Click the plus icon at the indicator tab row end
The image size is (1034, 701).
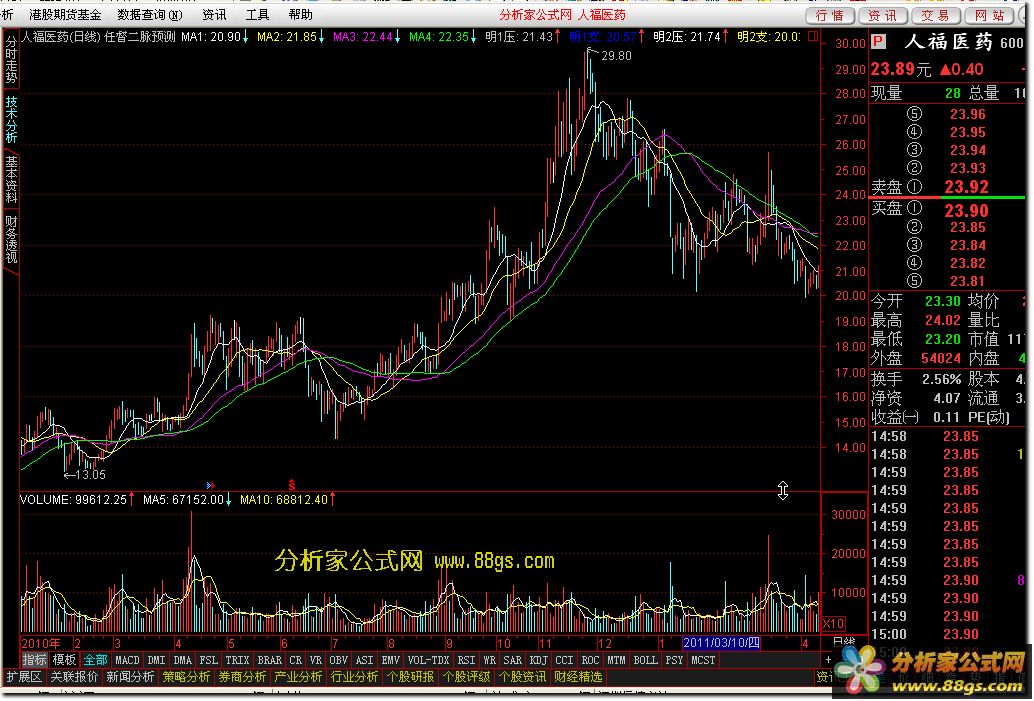click(x=828, y=659)
